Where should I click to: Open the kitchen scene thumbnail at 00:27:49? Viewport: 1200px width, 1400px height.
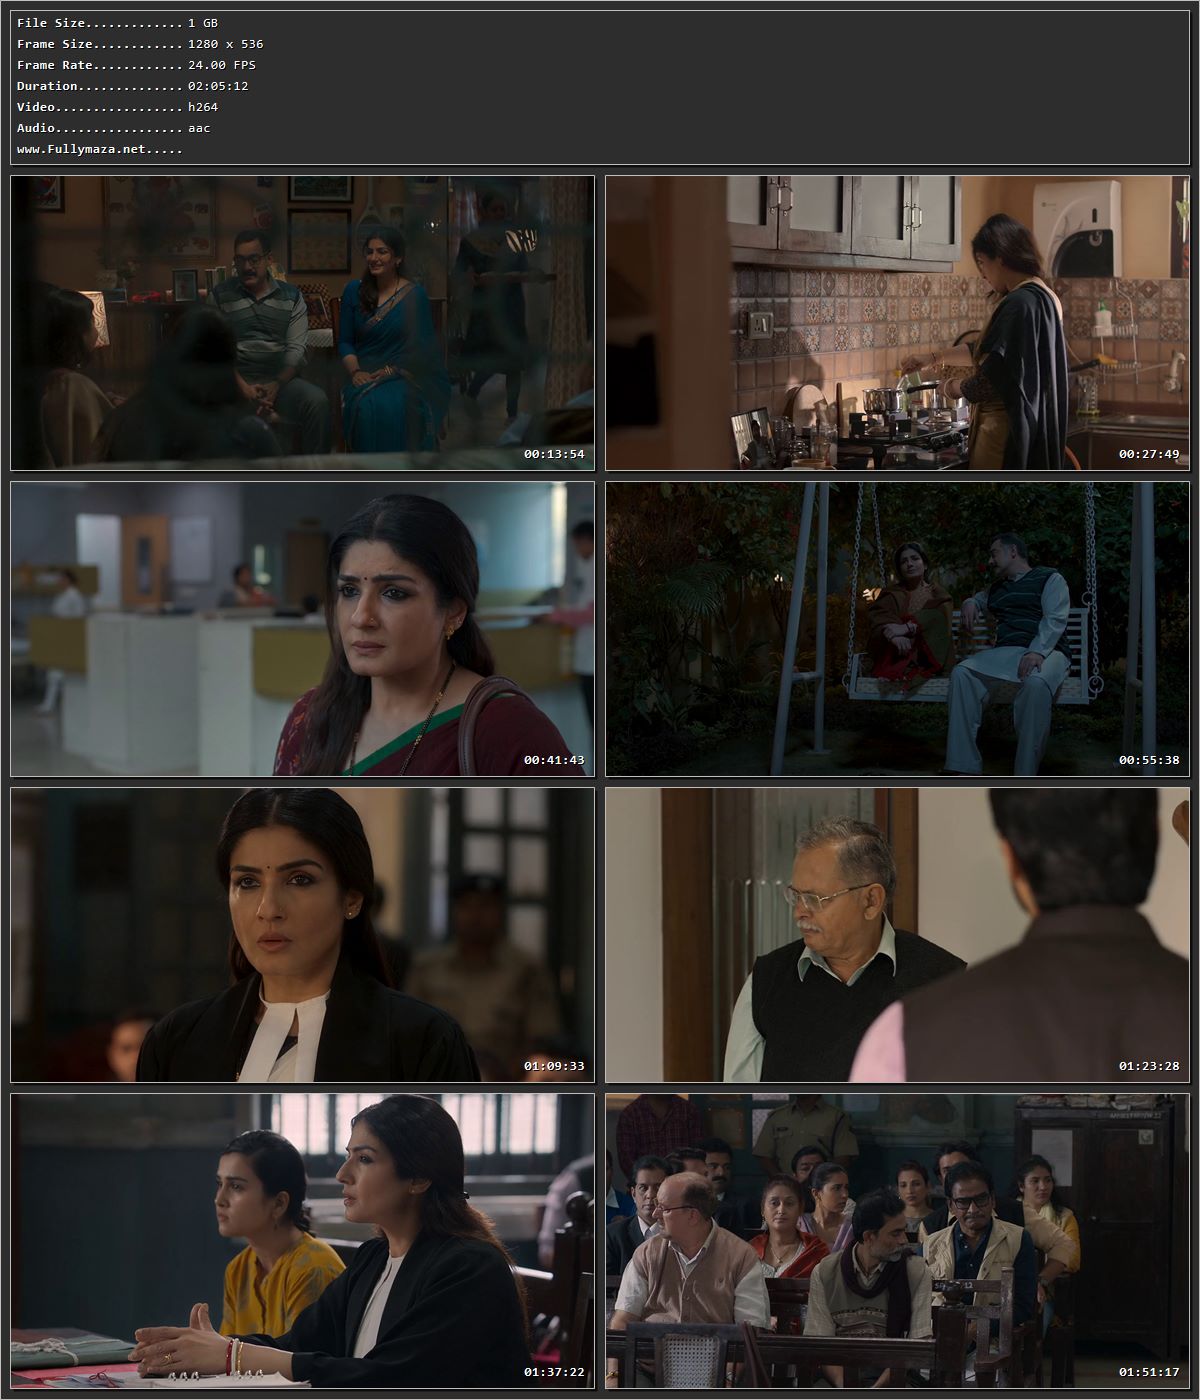pyautogui.click(x=898, y=323)
